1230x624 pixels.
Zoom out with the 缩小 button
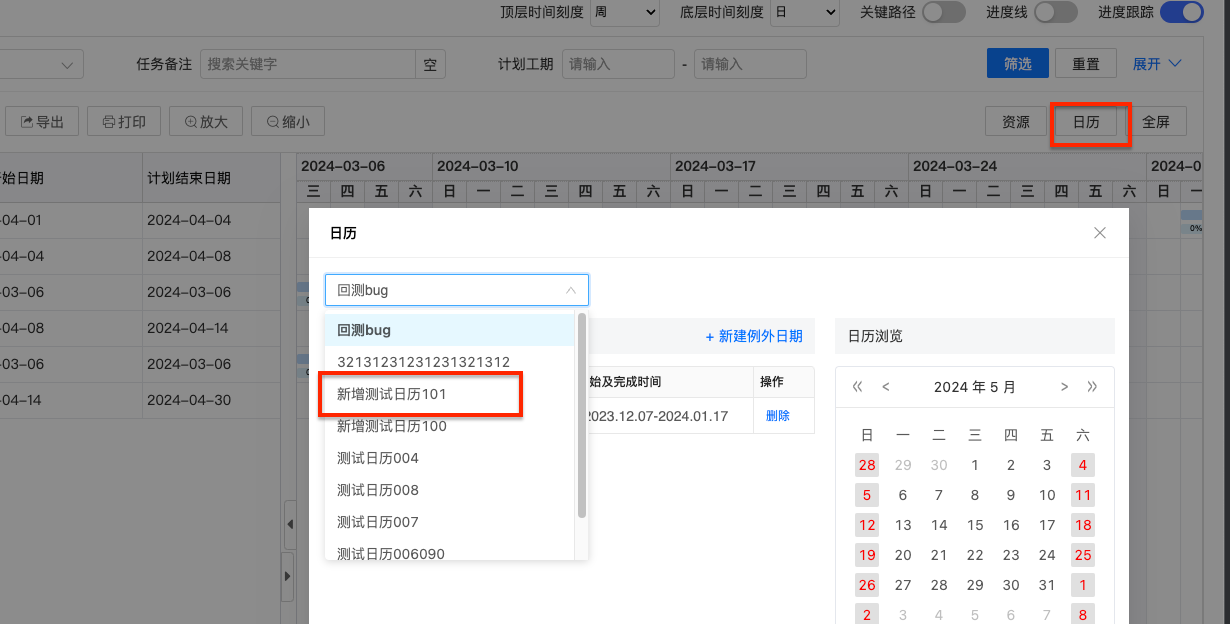pyautogui.click(x=287, y=122)
